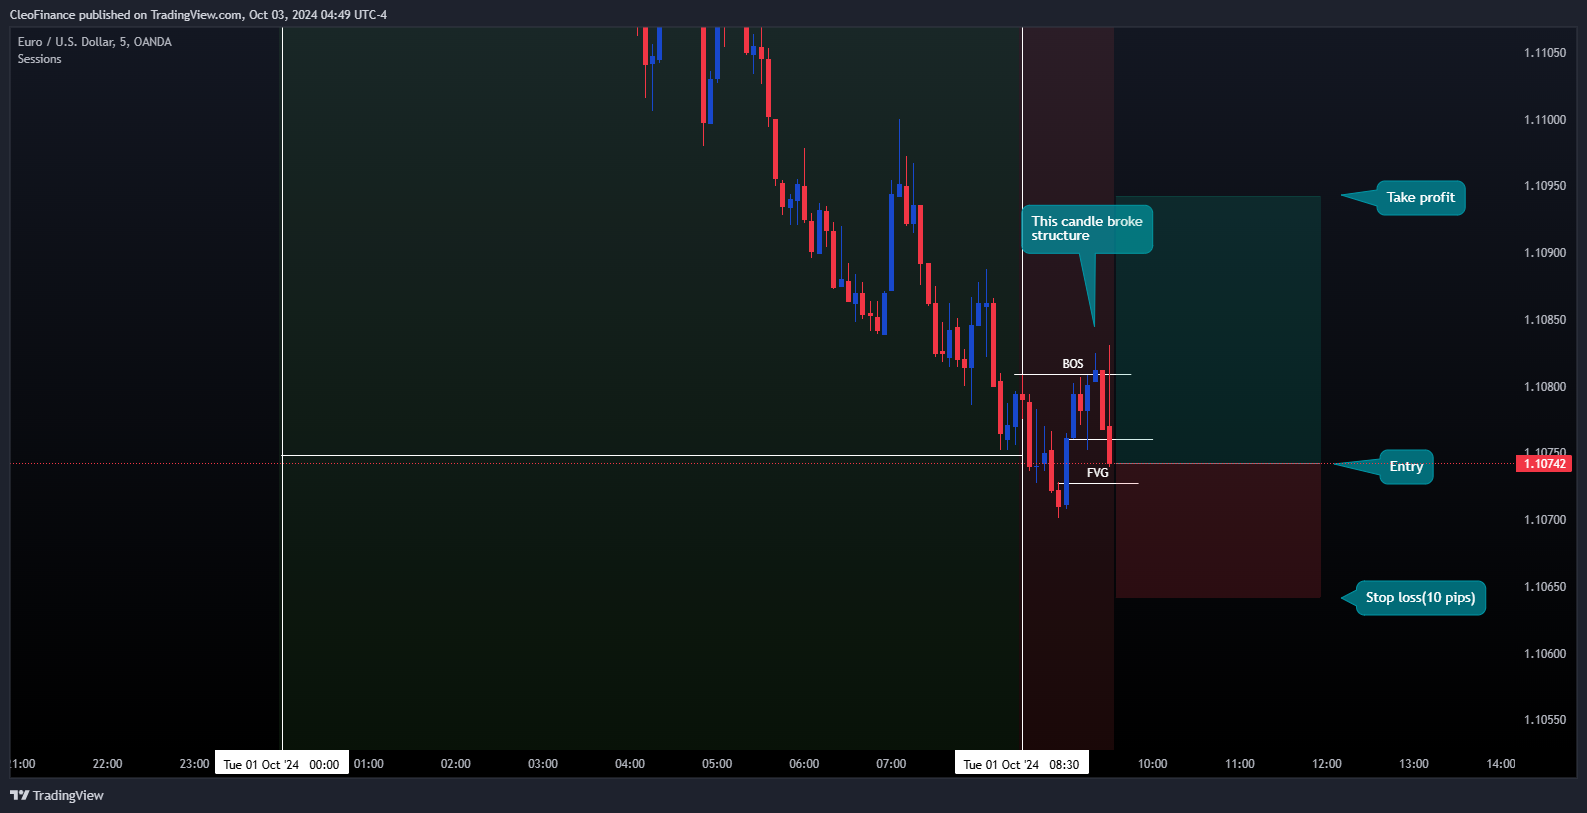1587x813 pixels.
Task: Click the 12:00 time axis label
Action: (1327, 764)
